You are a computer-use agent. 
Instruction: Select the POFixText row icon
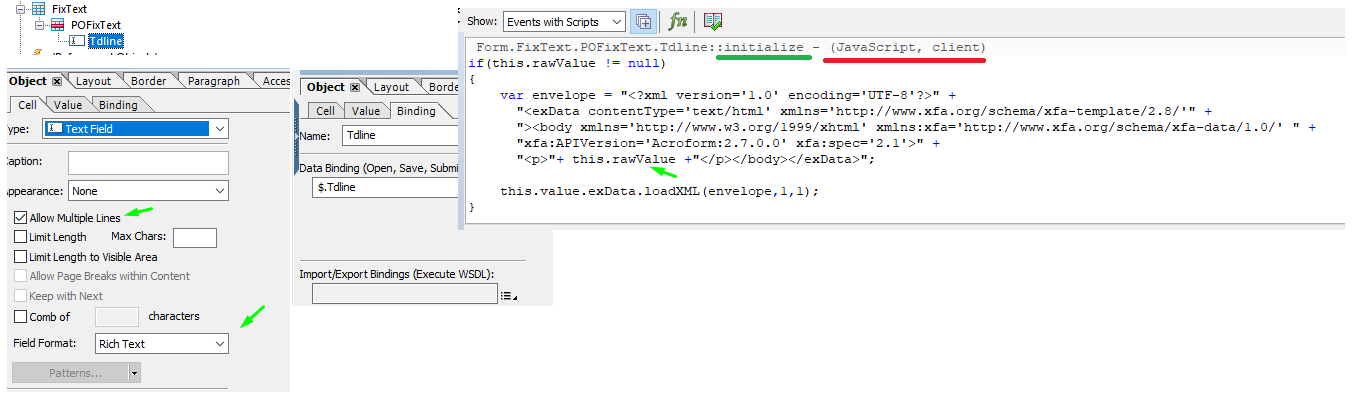(57, 24)
